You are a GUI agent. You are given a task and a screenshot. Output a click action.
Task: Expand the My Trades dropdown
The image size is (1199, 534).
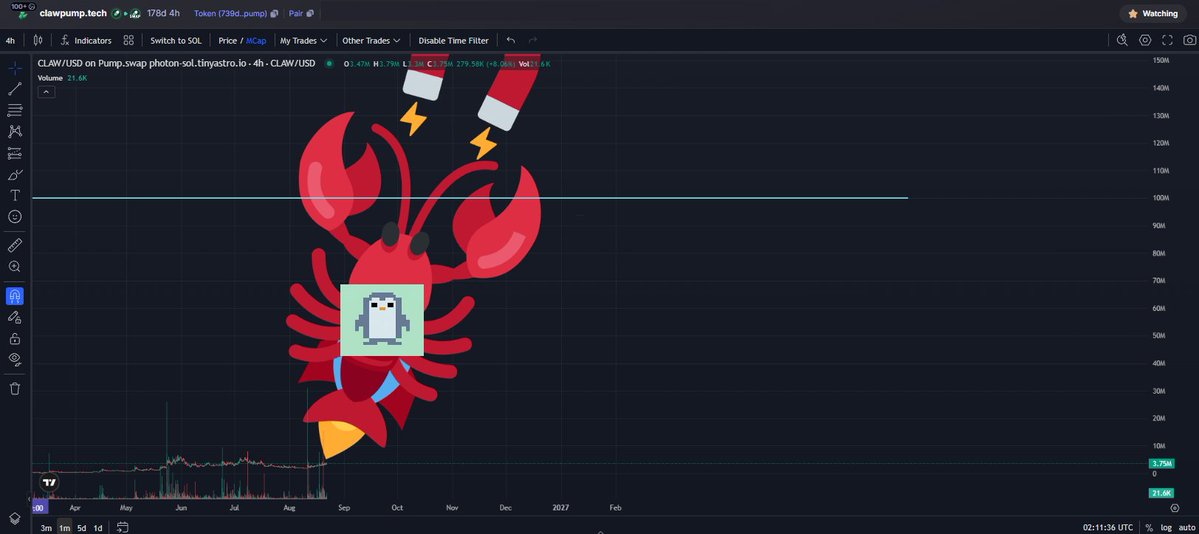(x=304, y=41)
